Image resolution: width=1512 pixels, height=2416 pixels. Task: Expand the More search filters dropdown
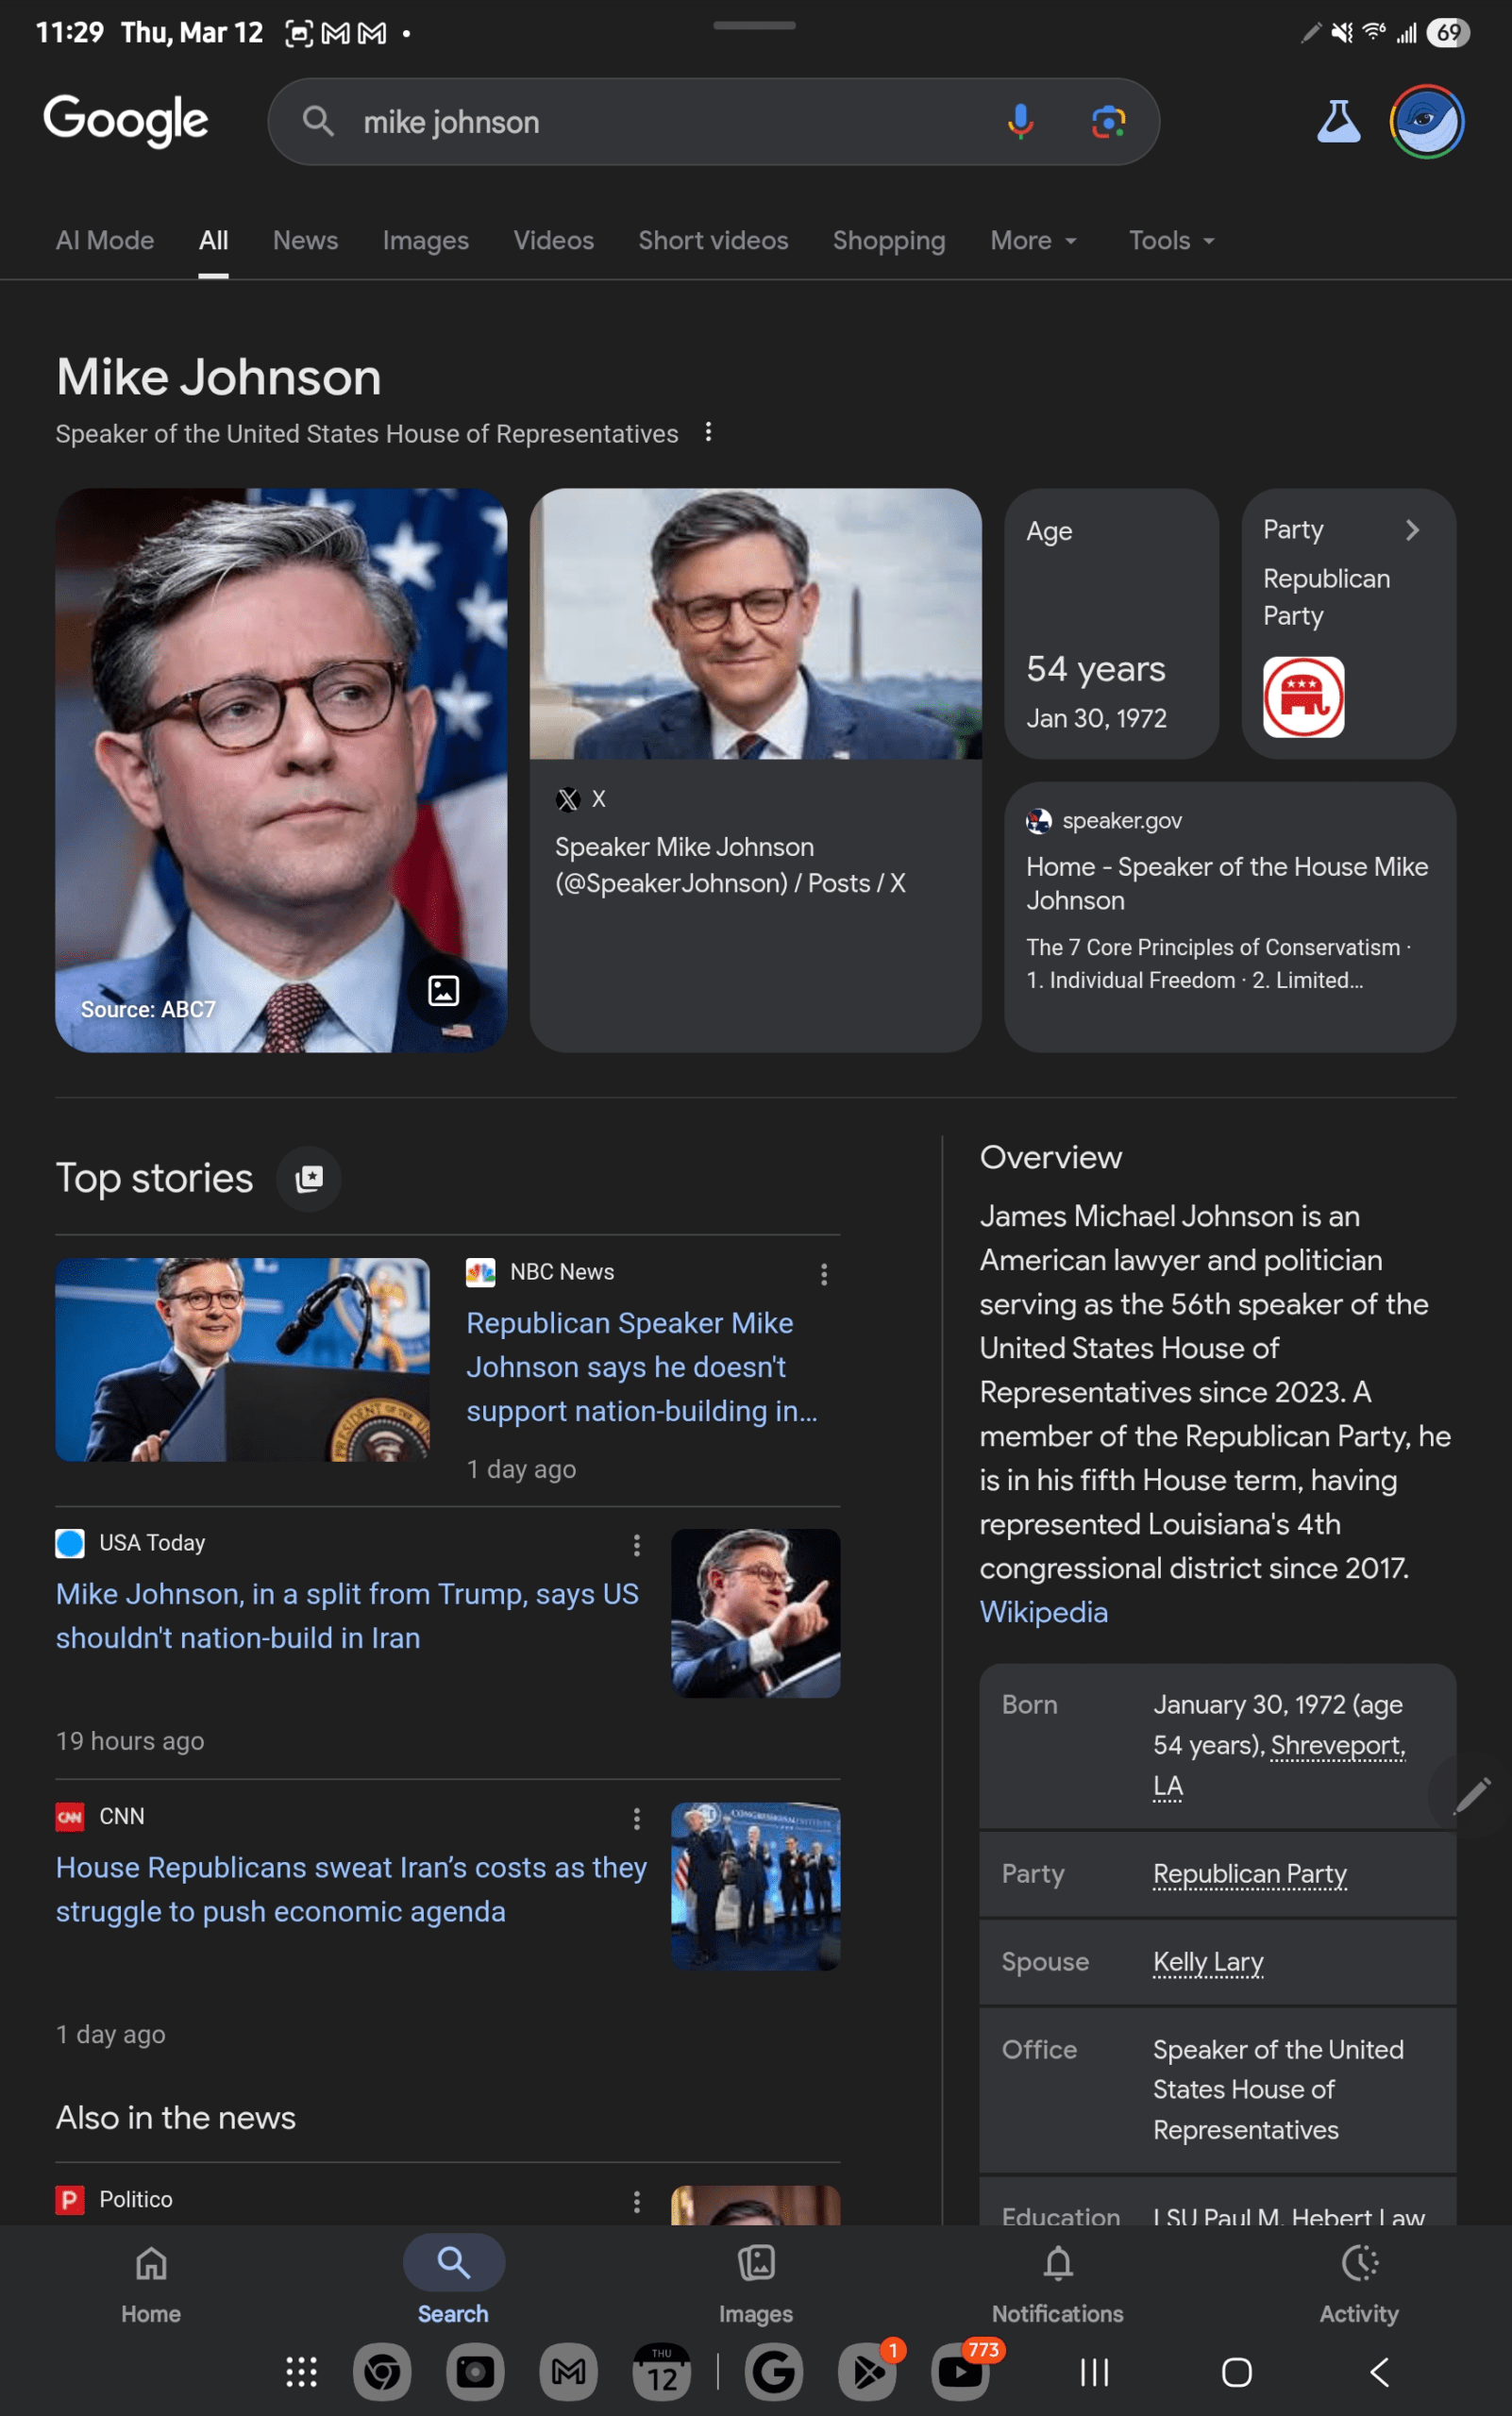[1033, 241]
